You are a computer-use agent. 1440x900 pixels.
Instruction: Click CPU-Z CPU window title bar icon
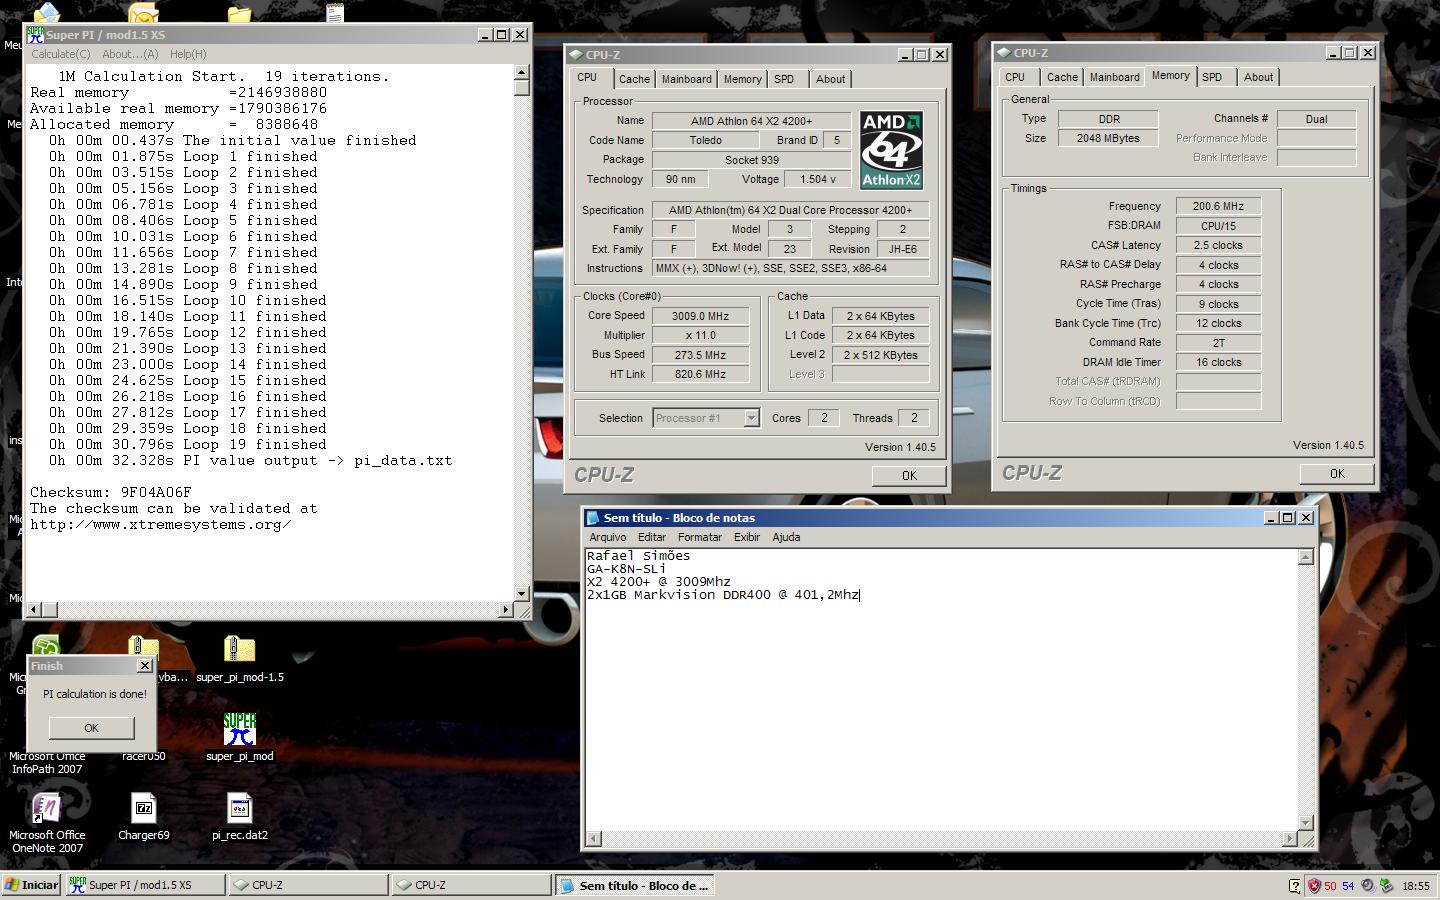(x=576, y=55)
